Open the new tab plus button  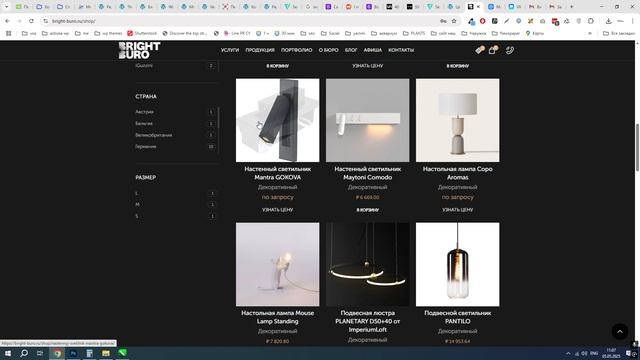point(571,7)
